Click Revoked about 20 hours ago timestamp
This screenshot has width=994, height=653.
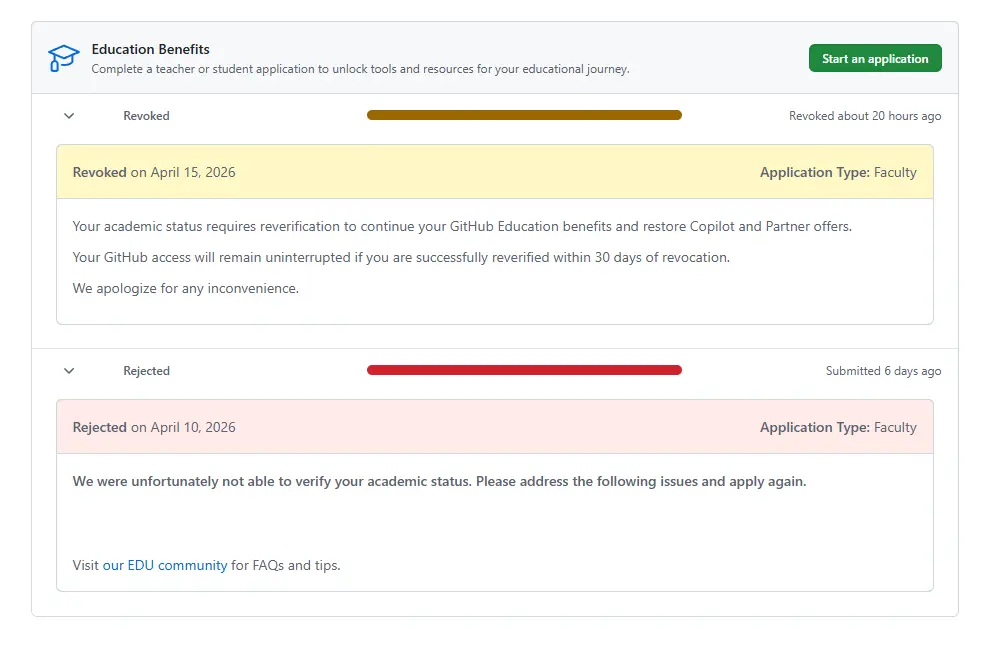[x=865, y=116]
